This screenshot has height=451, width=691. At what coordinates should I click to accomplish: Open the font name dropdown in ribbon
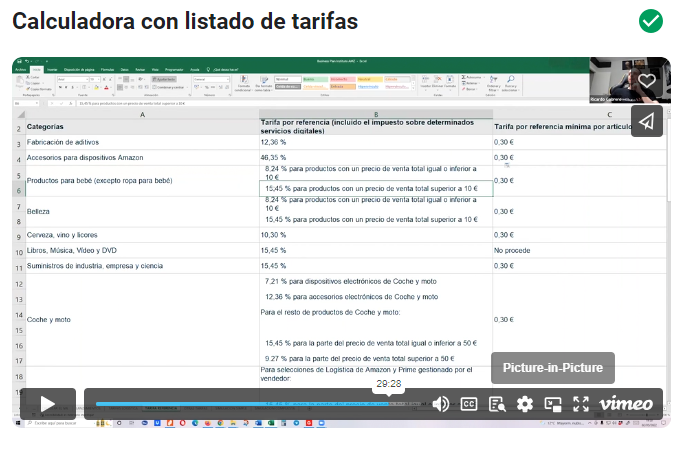[73, 79]
